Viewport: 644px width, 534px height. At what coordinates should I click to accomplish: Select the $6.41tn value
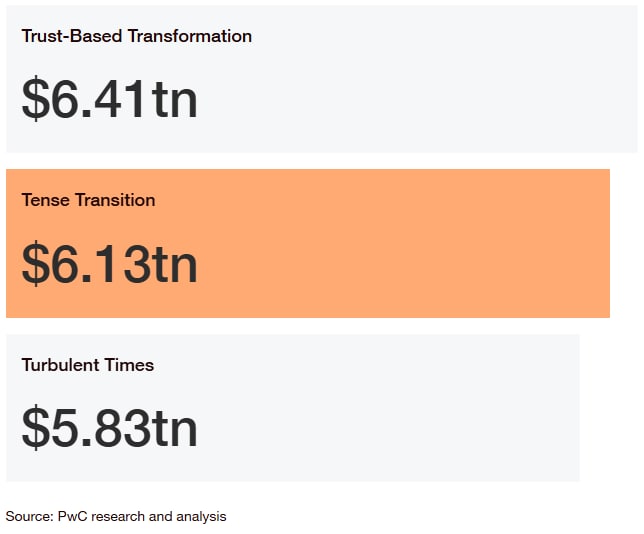coord(110,99)
